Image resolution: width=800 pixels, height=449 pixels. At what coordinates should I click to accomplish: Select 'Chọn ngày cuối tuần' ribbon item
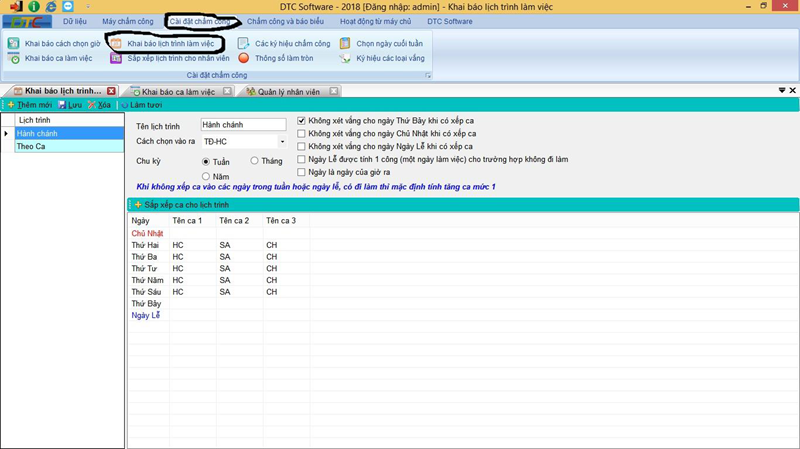345,44
